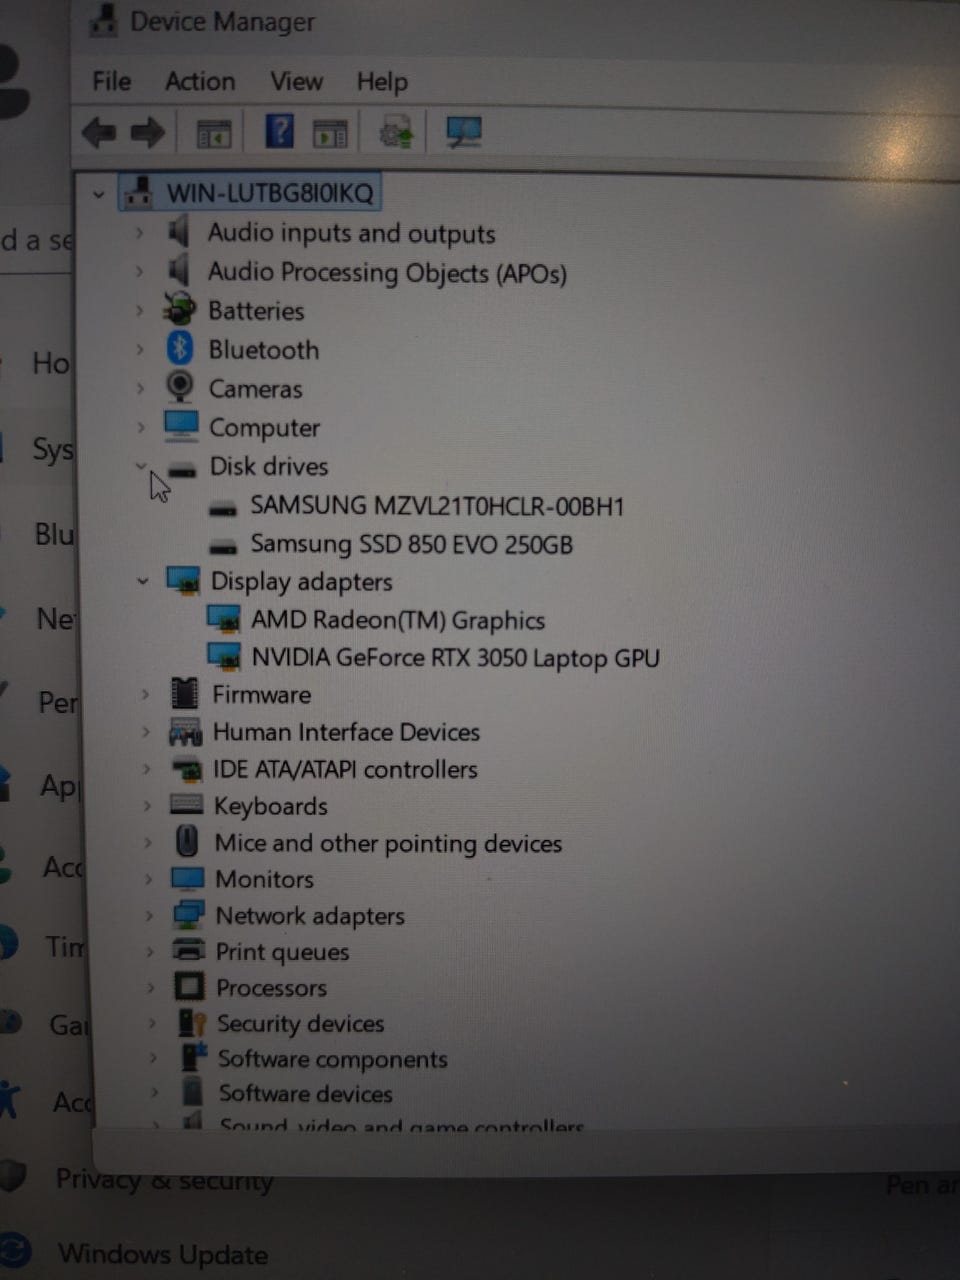This screenshot has height=1280, width=960.
Task: Click the Print queues printer icon
Action: (189, 951)
